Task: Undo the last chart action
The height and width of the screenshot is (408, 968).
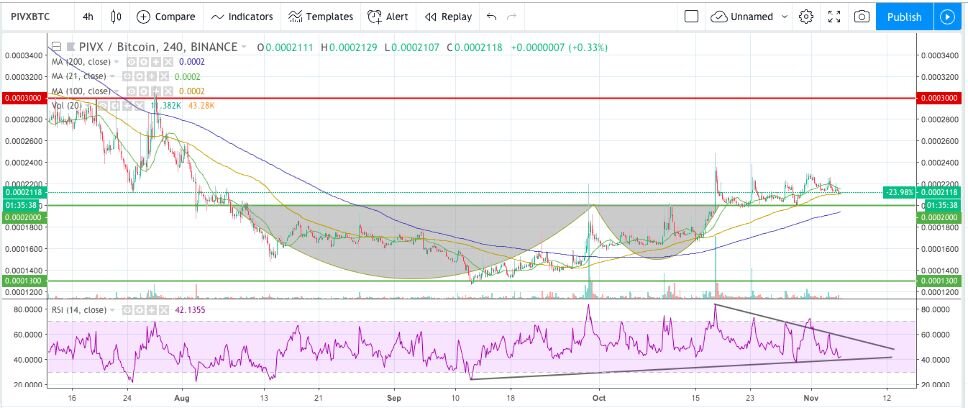Action: [491, 17]
